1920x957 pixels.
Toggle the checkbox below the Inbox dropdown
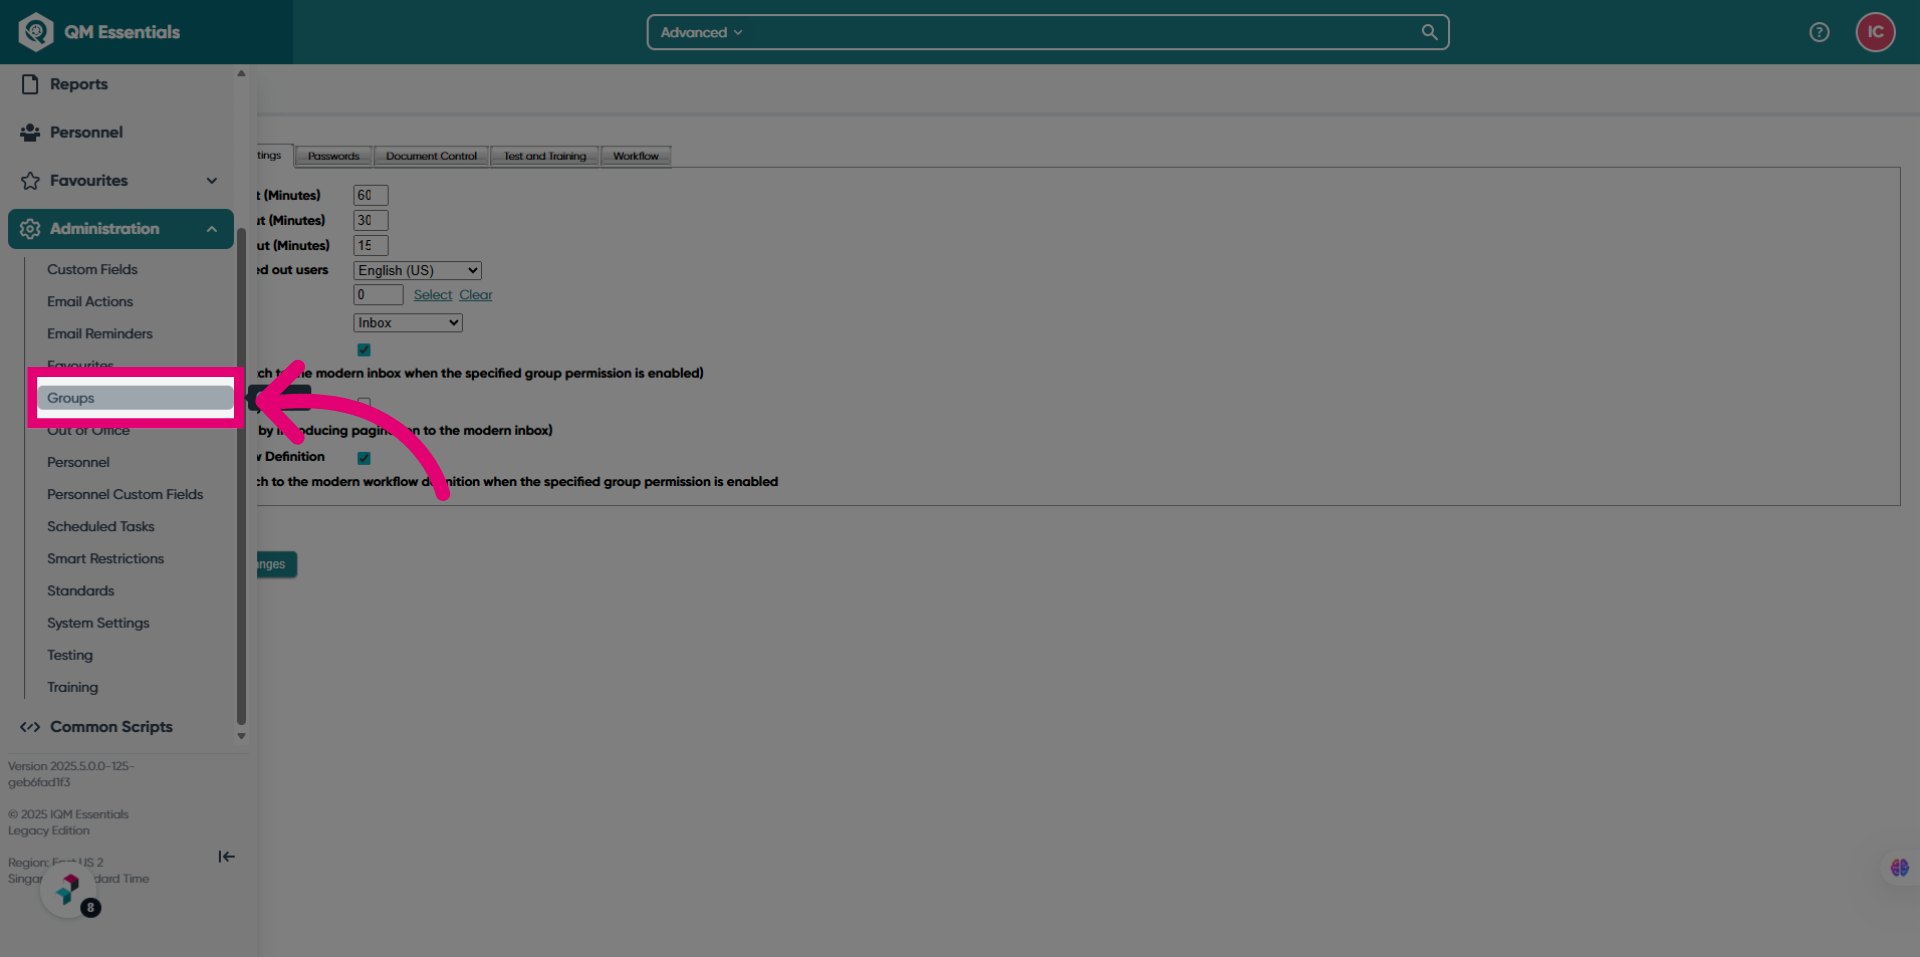tap(364, 350)
